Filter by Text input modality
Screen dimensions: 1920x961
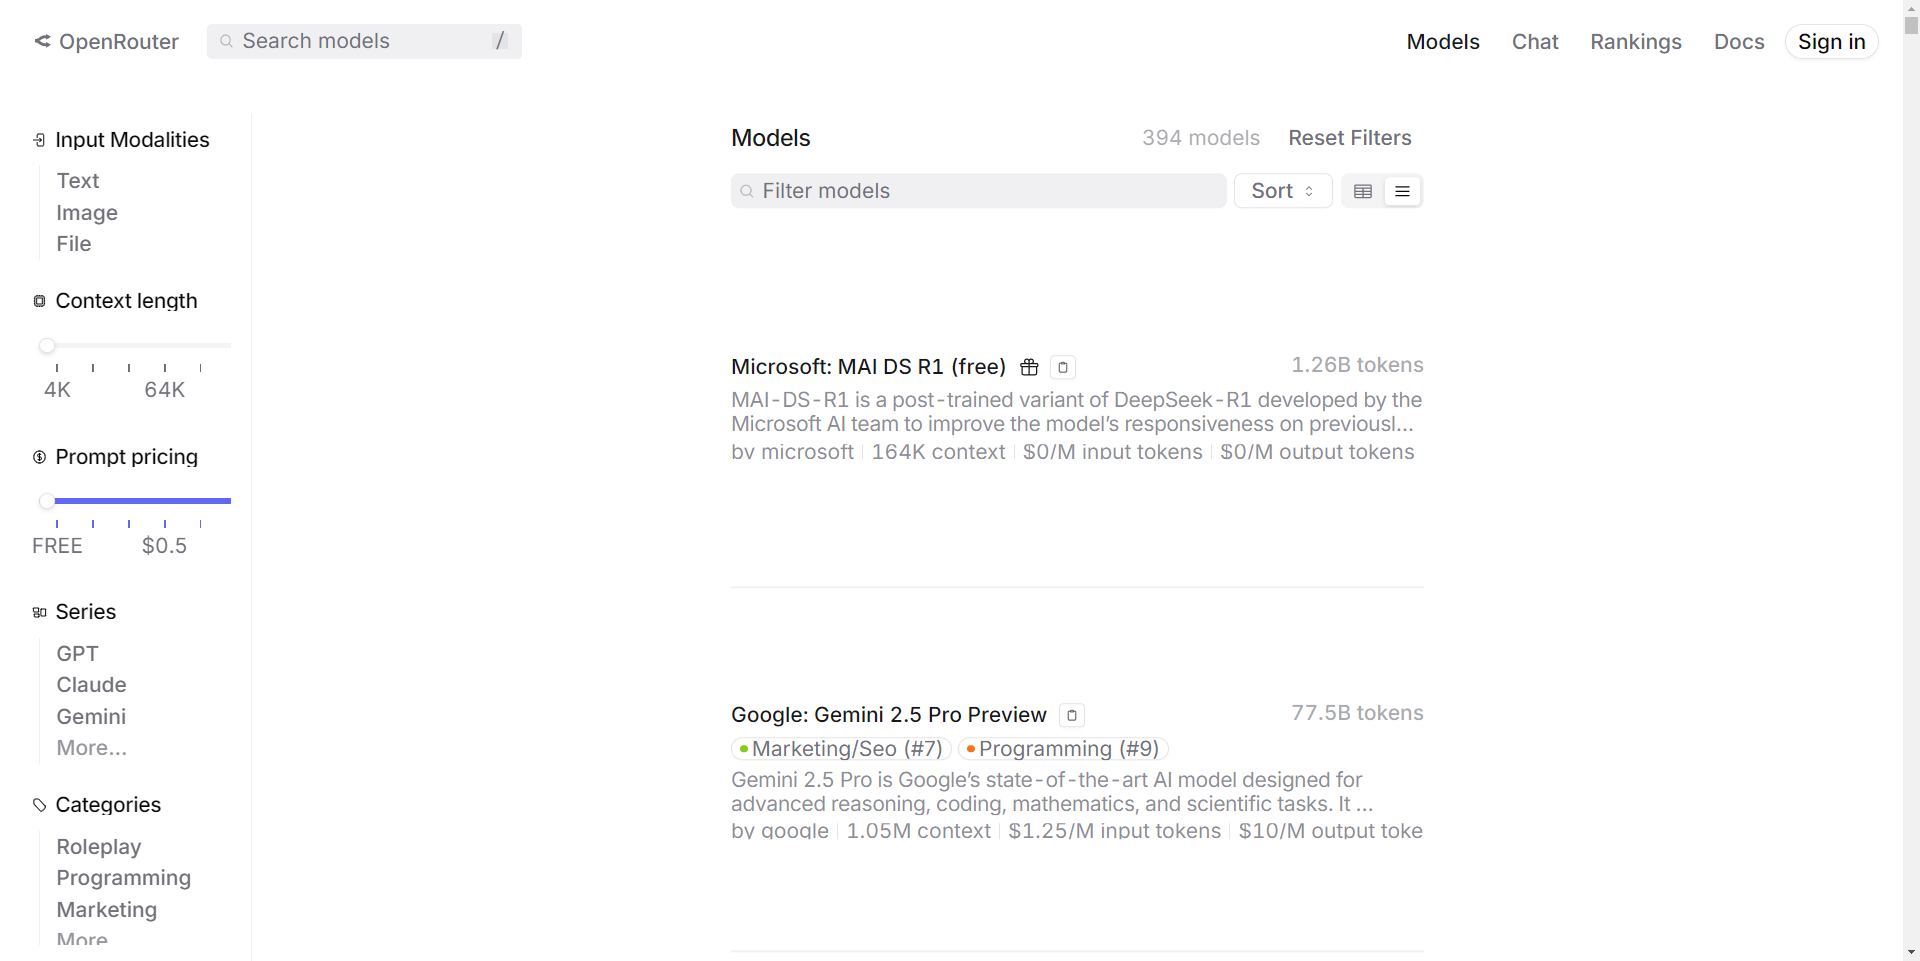78,181
